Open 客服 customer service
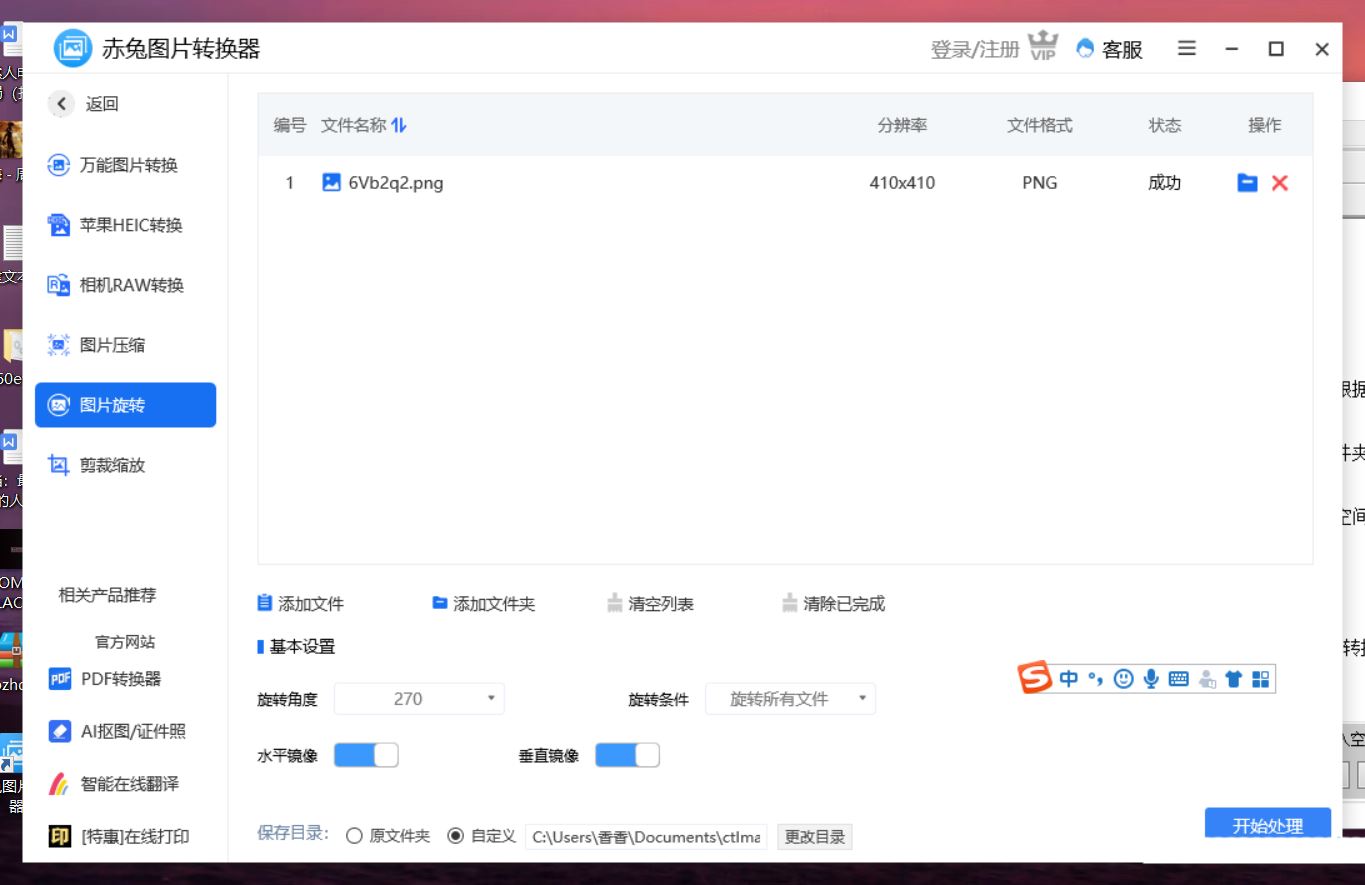This screenshot has height=885, width=1365. (1110, 49)
